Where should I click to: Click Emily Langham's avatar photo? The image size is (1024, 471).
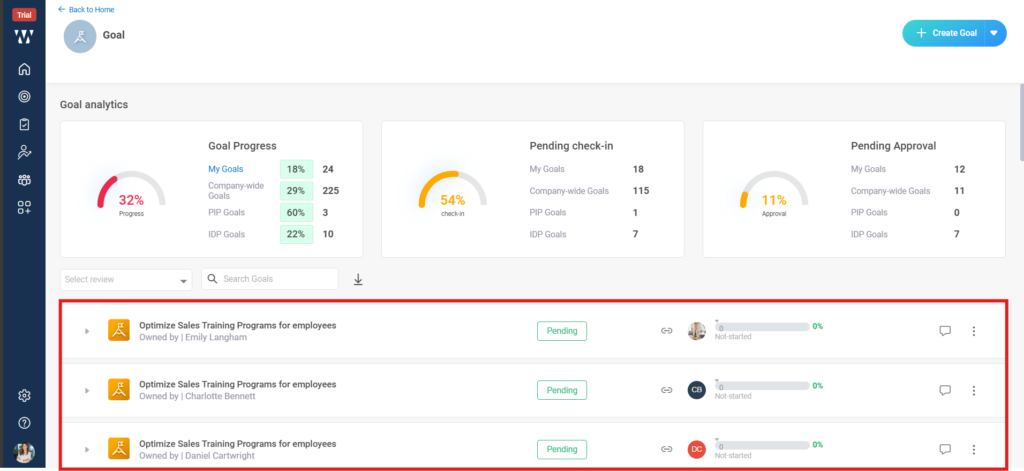click(697, 331)
